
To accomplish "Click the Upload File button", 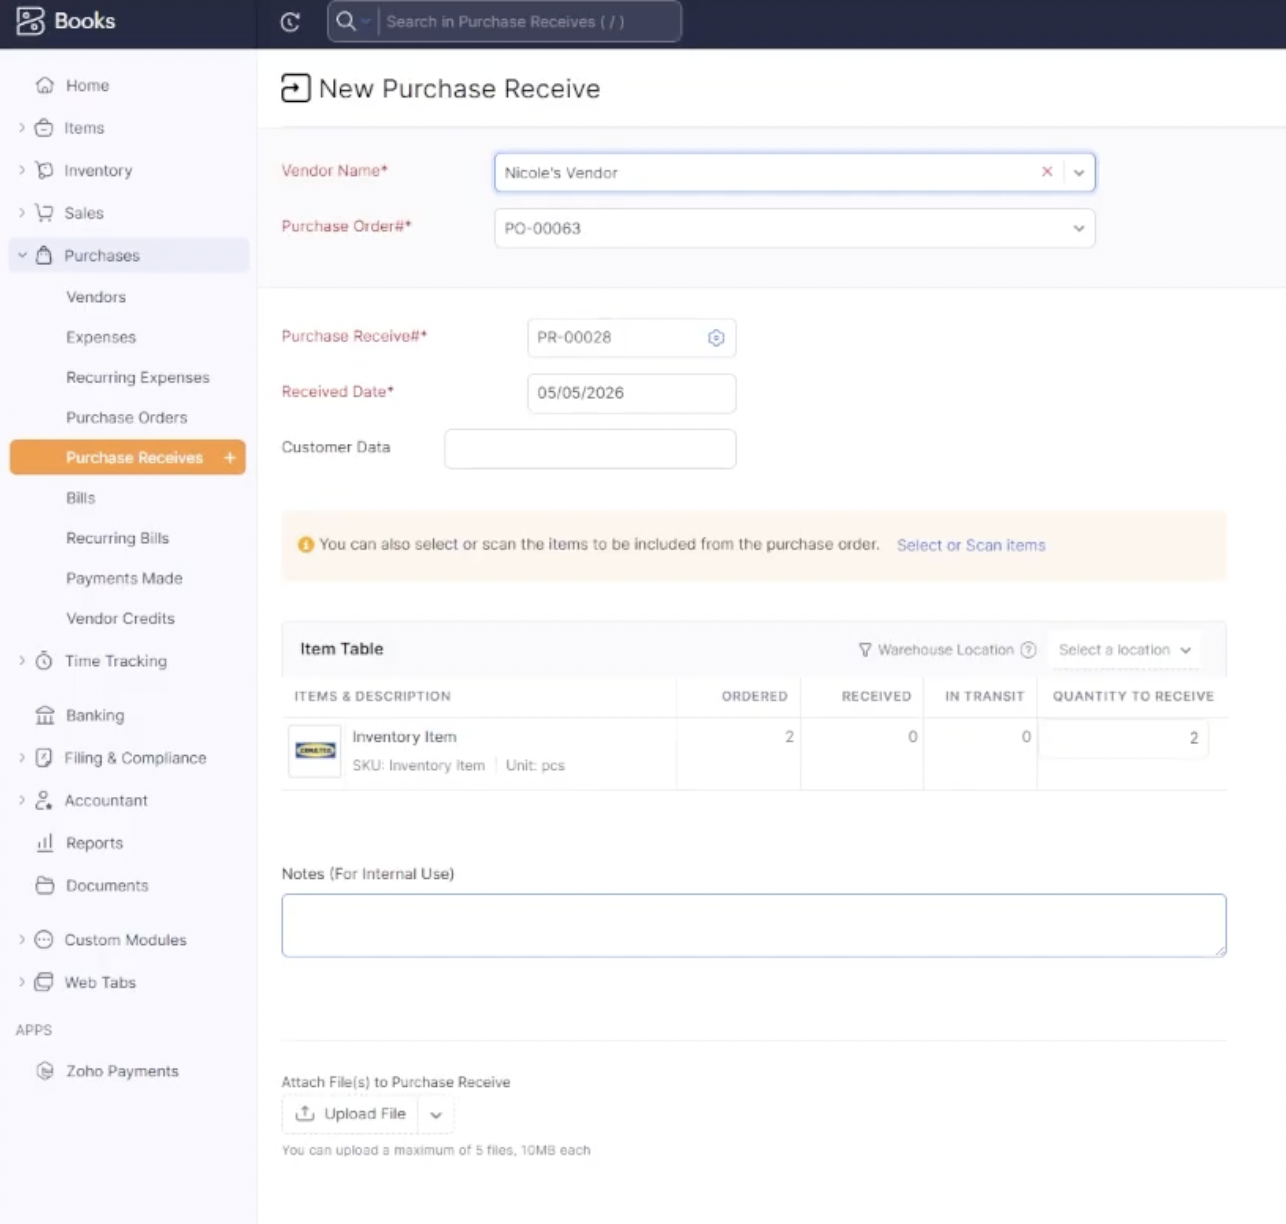I will click(x=351, y=1114).
